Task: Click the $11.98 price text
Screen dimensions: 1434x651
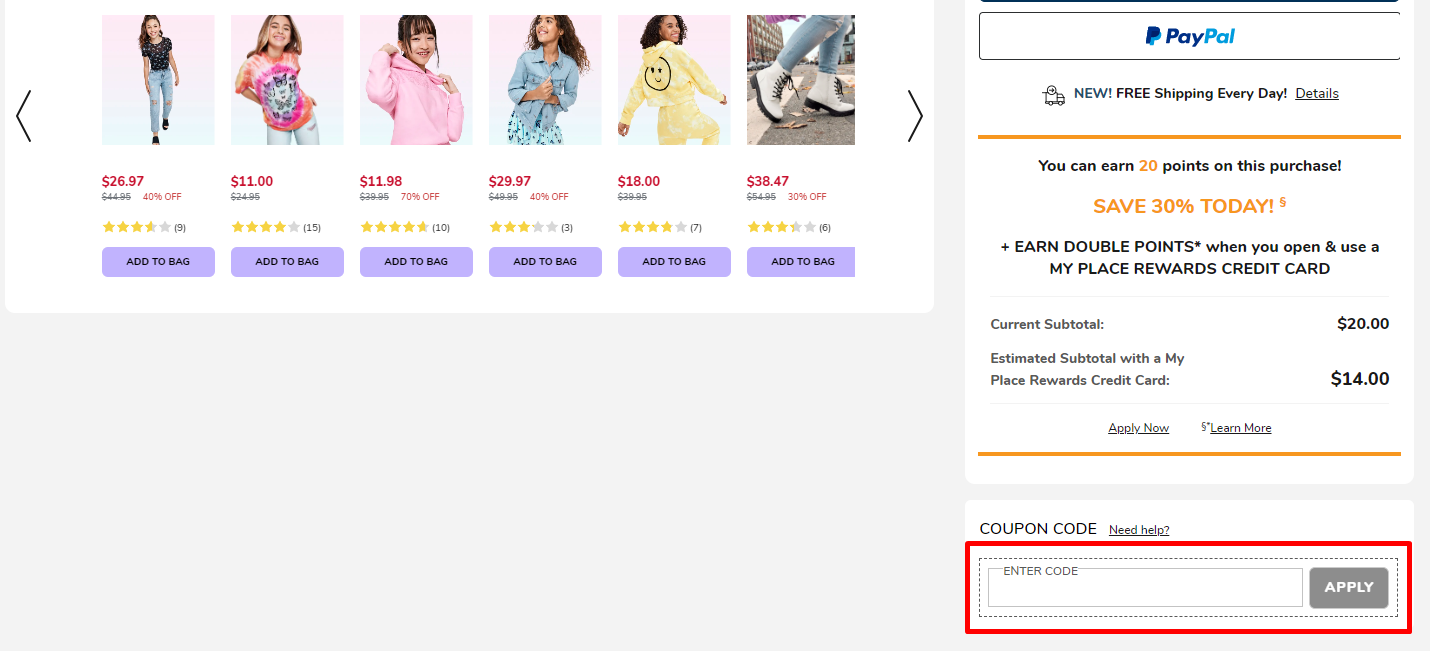Action: (x=381, y=181)
